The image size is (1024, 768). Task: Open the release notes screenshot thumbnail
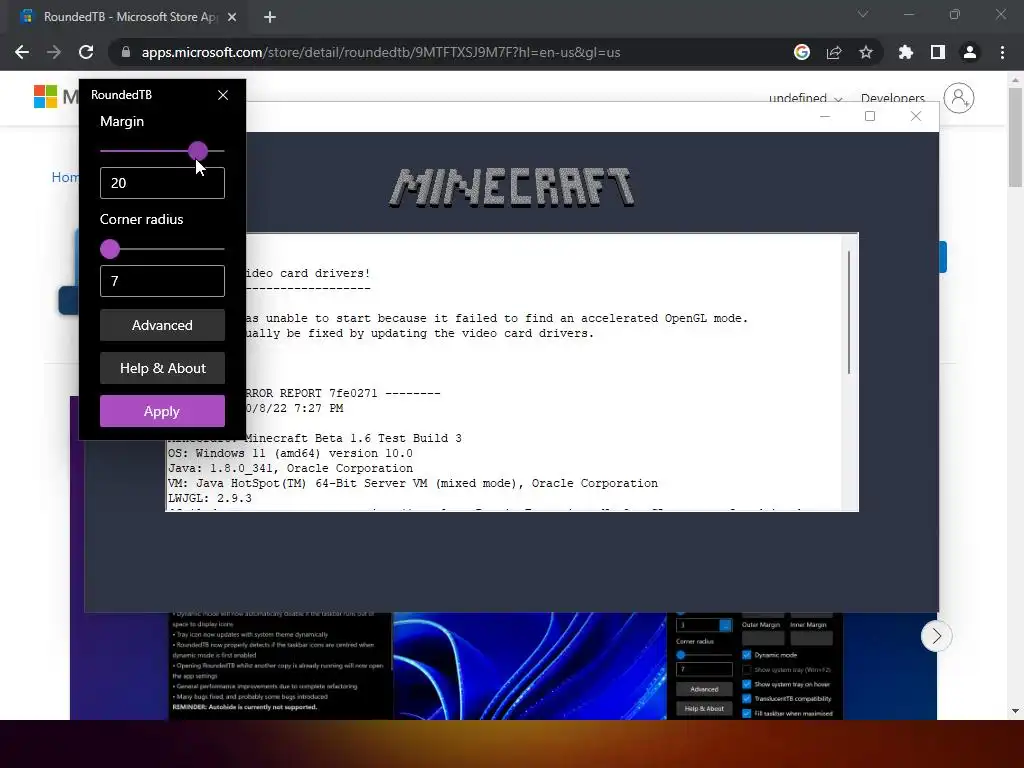(280, 666)
